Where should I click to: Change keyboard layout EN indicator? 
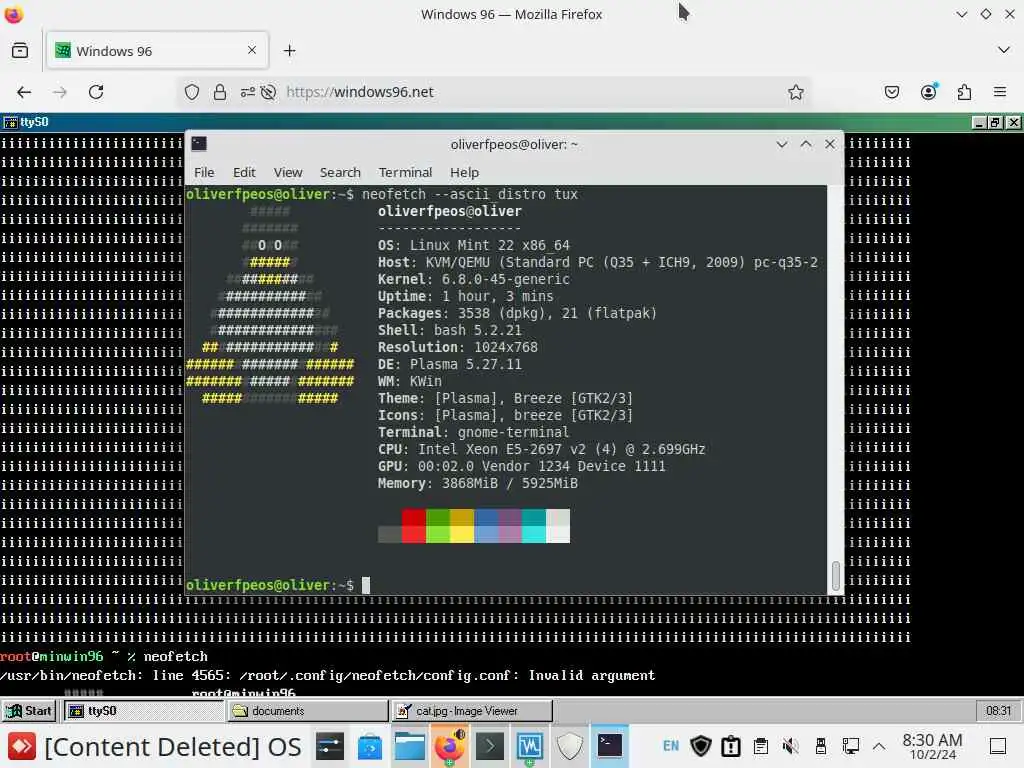(671, 746)
